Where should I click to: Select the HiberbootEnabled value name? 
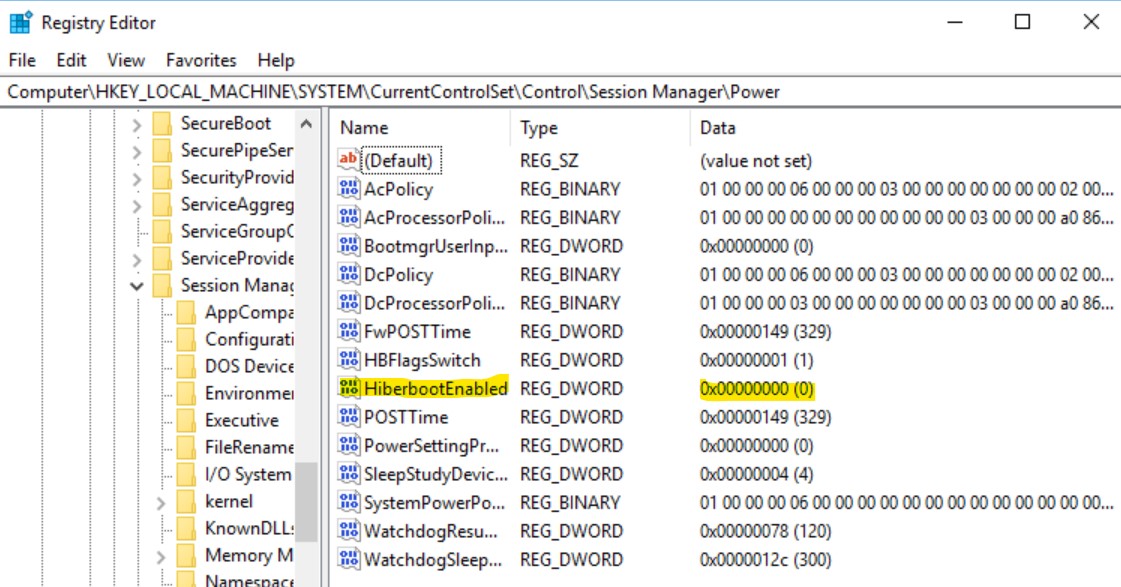click(x=435, y=388)
